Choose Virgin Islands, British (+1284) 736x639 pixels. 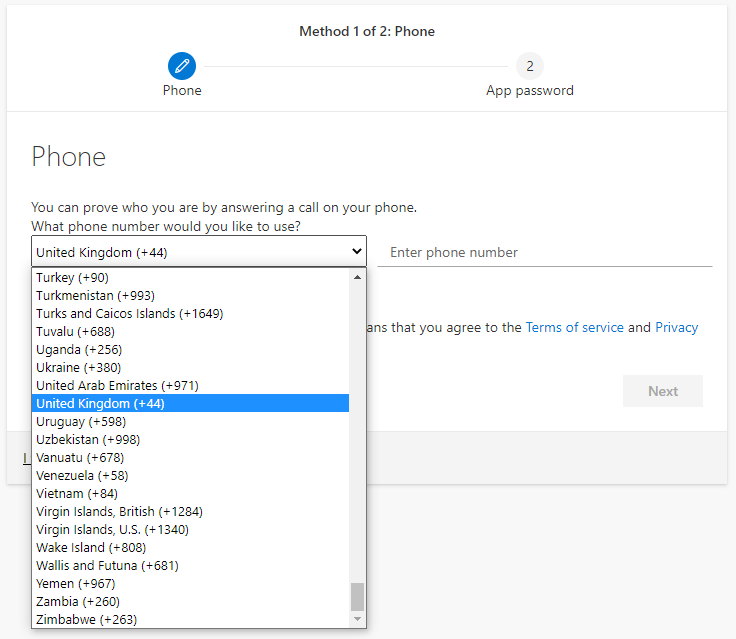point(190,511)
